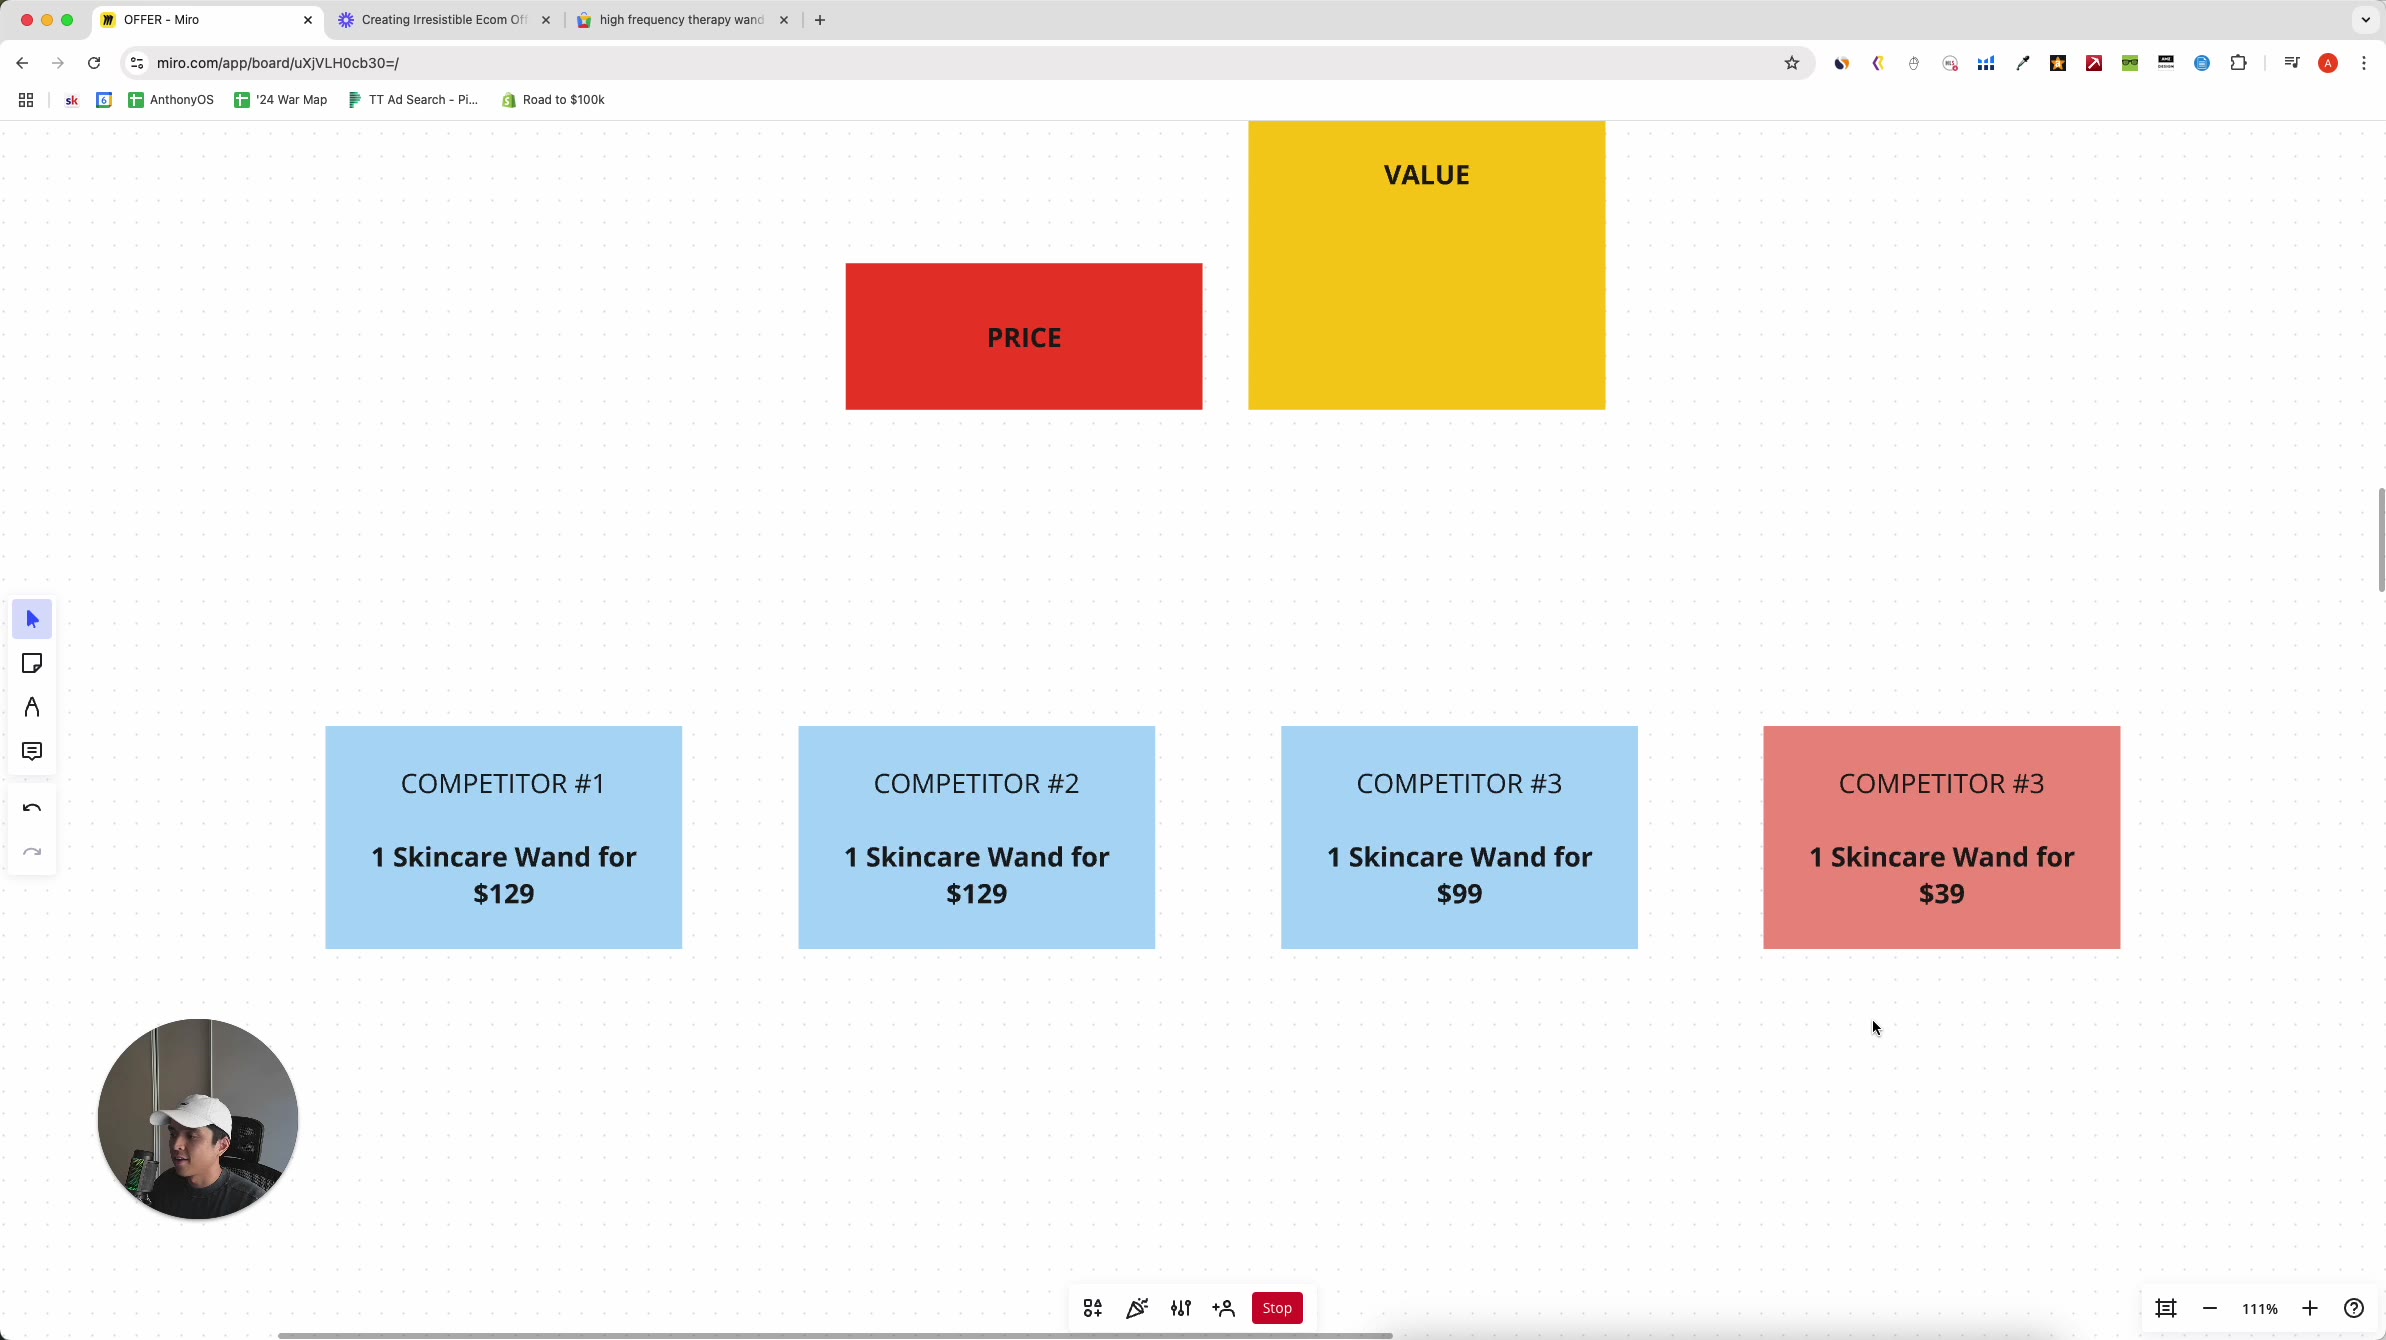This screenshot has height=1340, width=2386.
Task: Select the cursor arrow tool in Miro
Action: point(32,619)
